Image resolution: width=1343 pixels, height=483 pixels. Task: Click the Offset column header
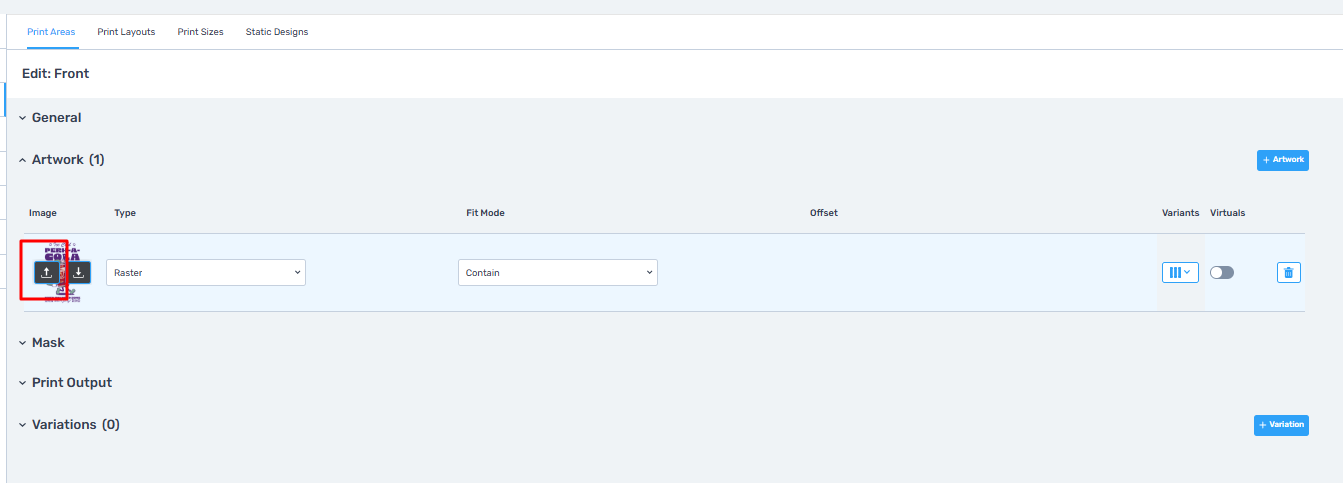[823, 213]
